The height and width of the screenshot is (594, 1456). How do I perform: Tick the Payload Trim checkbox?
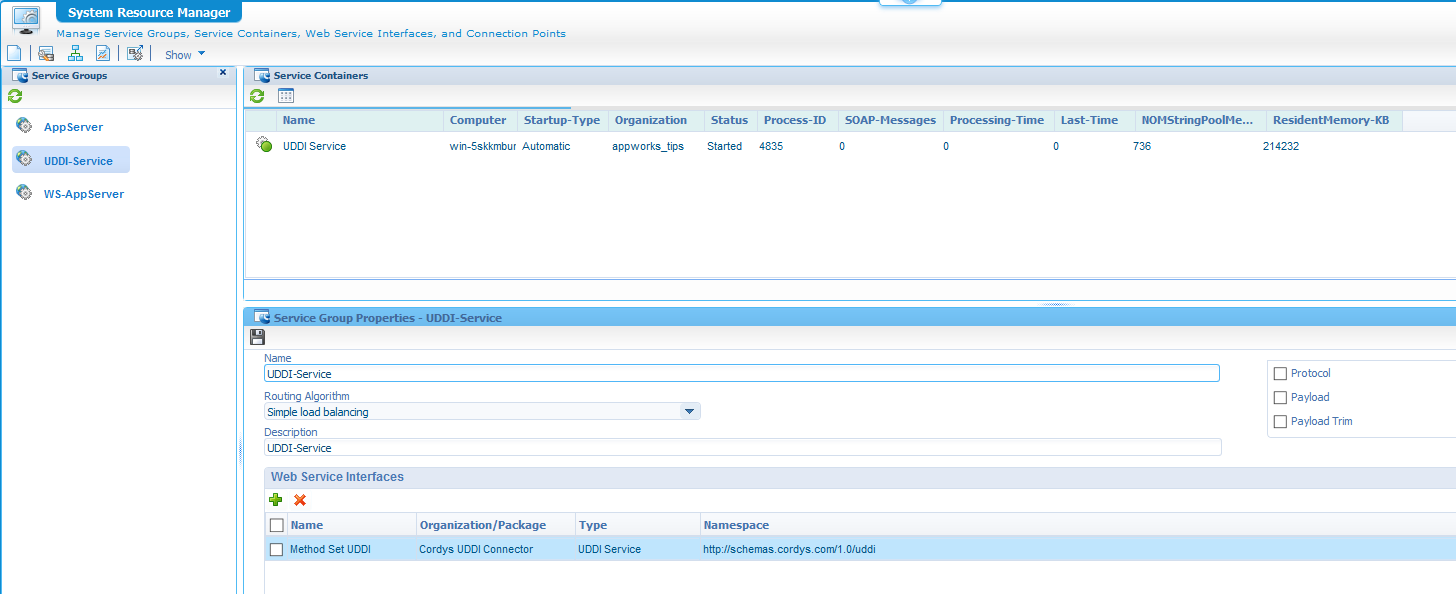(x=1280, y=421)
